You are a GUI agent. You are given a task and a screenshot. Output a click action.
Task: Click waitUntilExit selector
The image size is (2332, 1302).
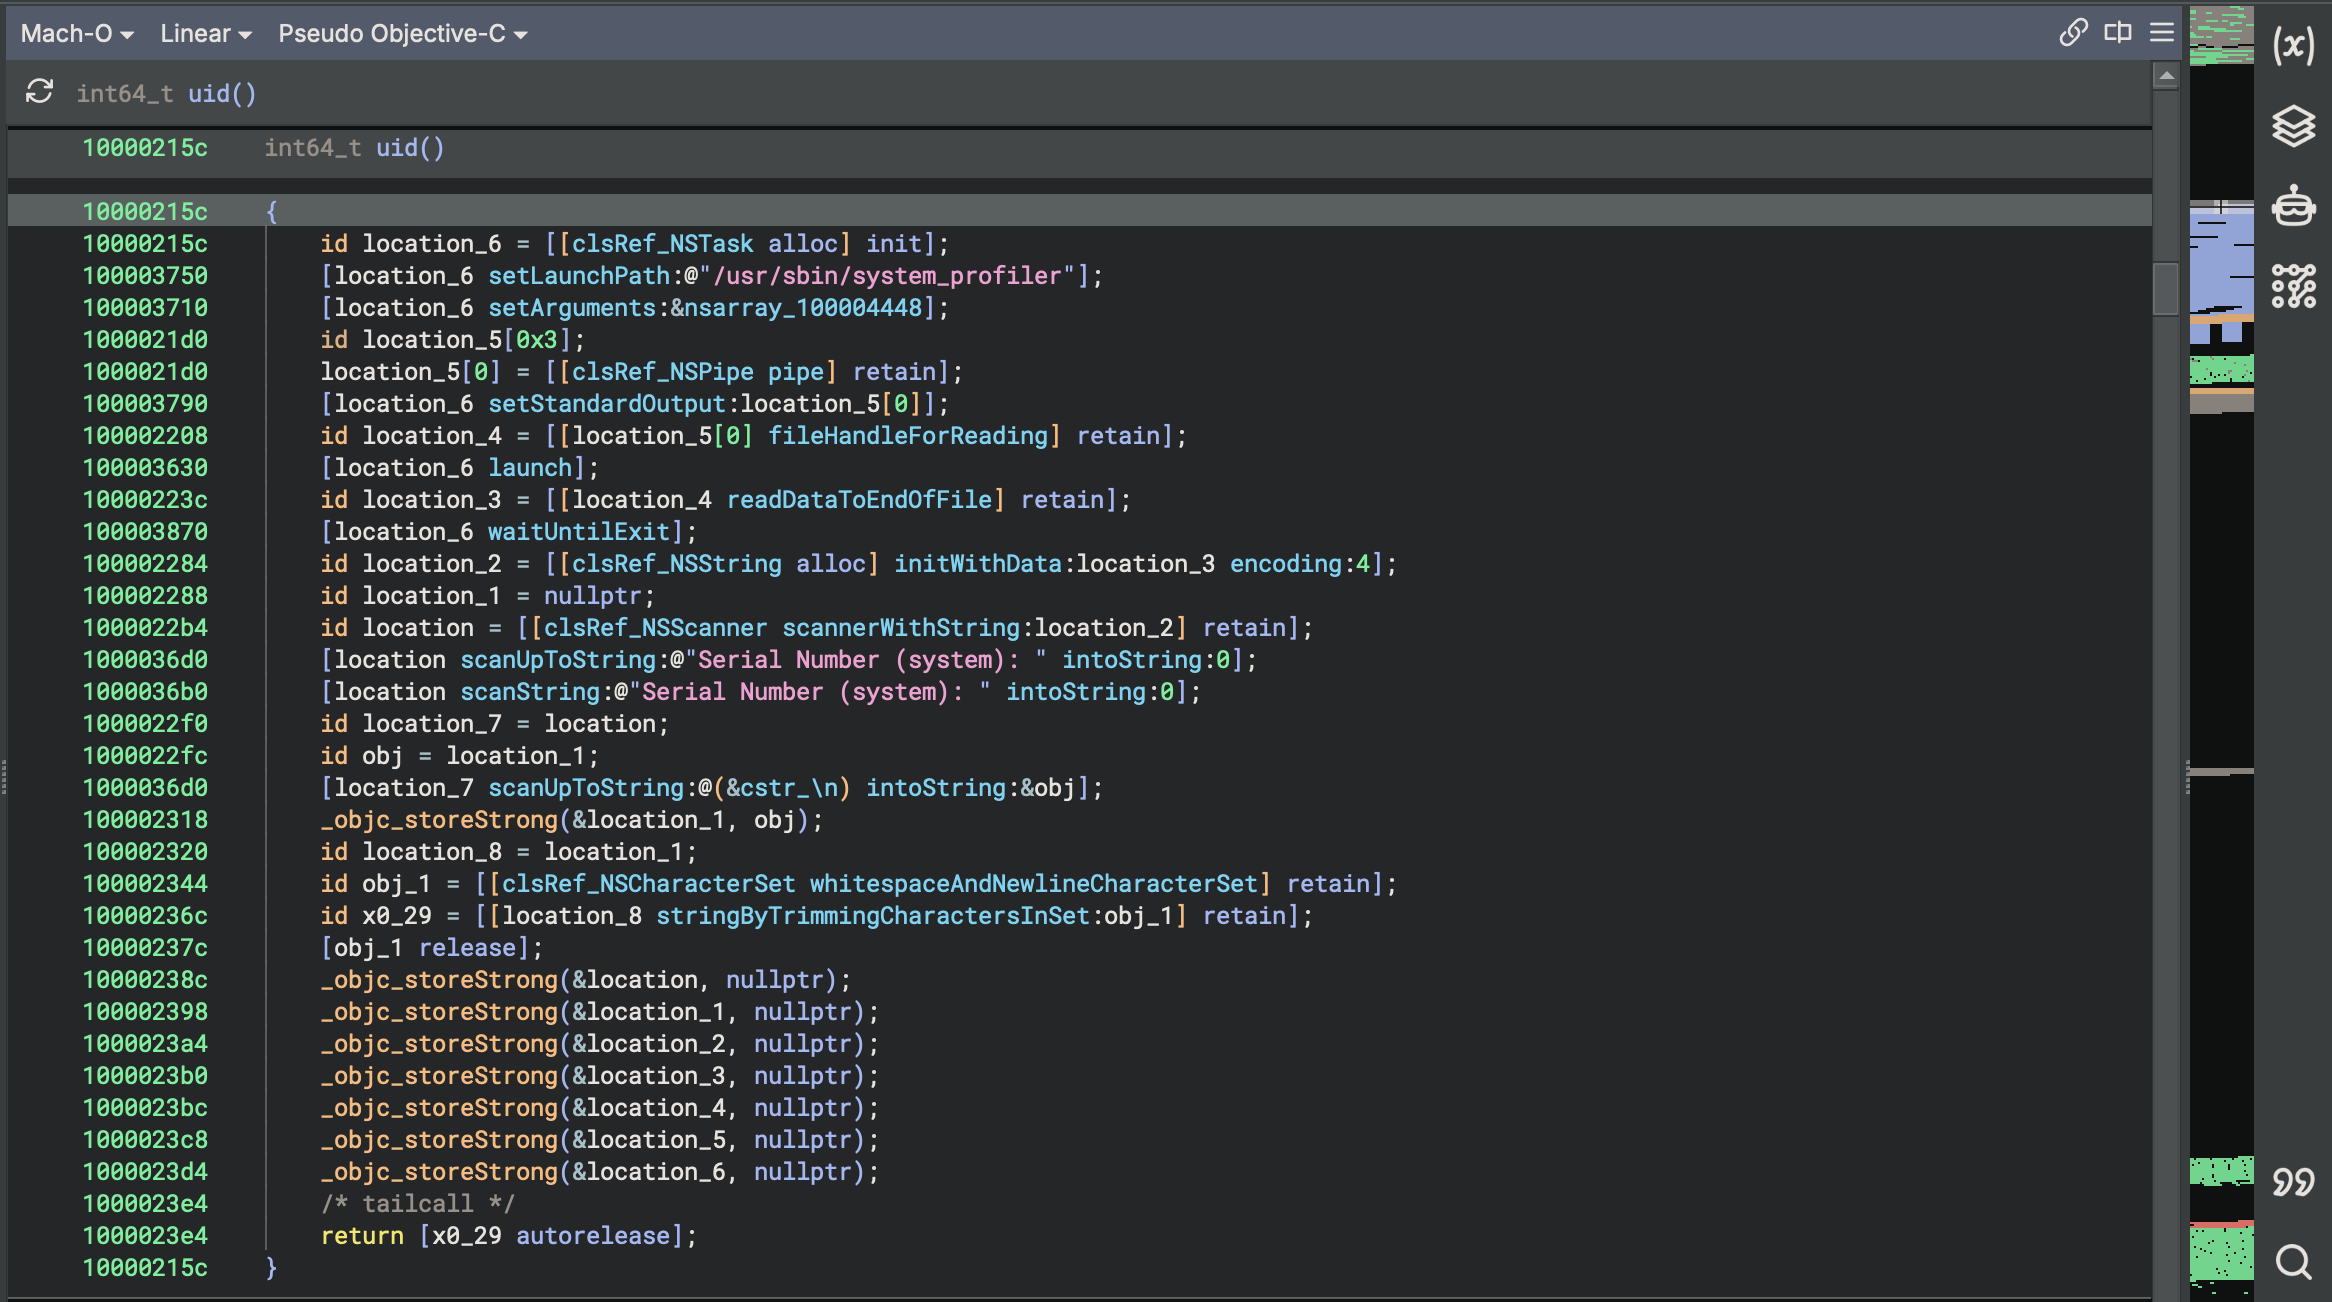click(578, 531)
